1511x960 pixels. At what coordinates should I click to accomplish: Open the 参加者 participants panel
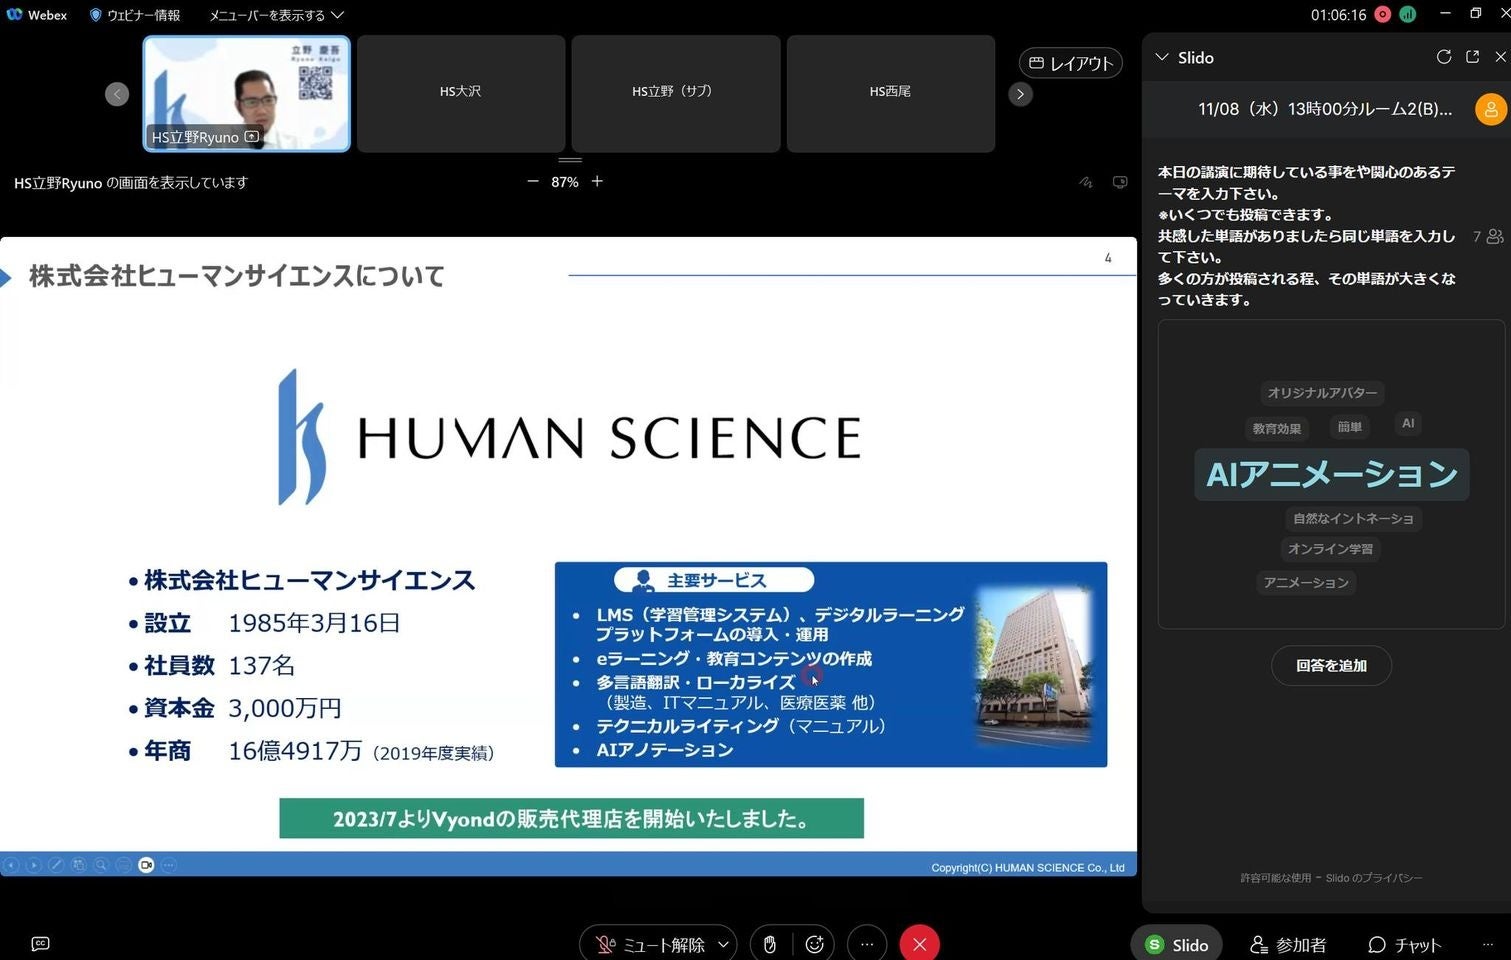1288,944
